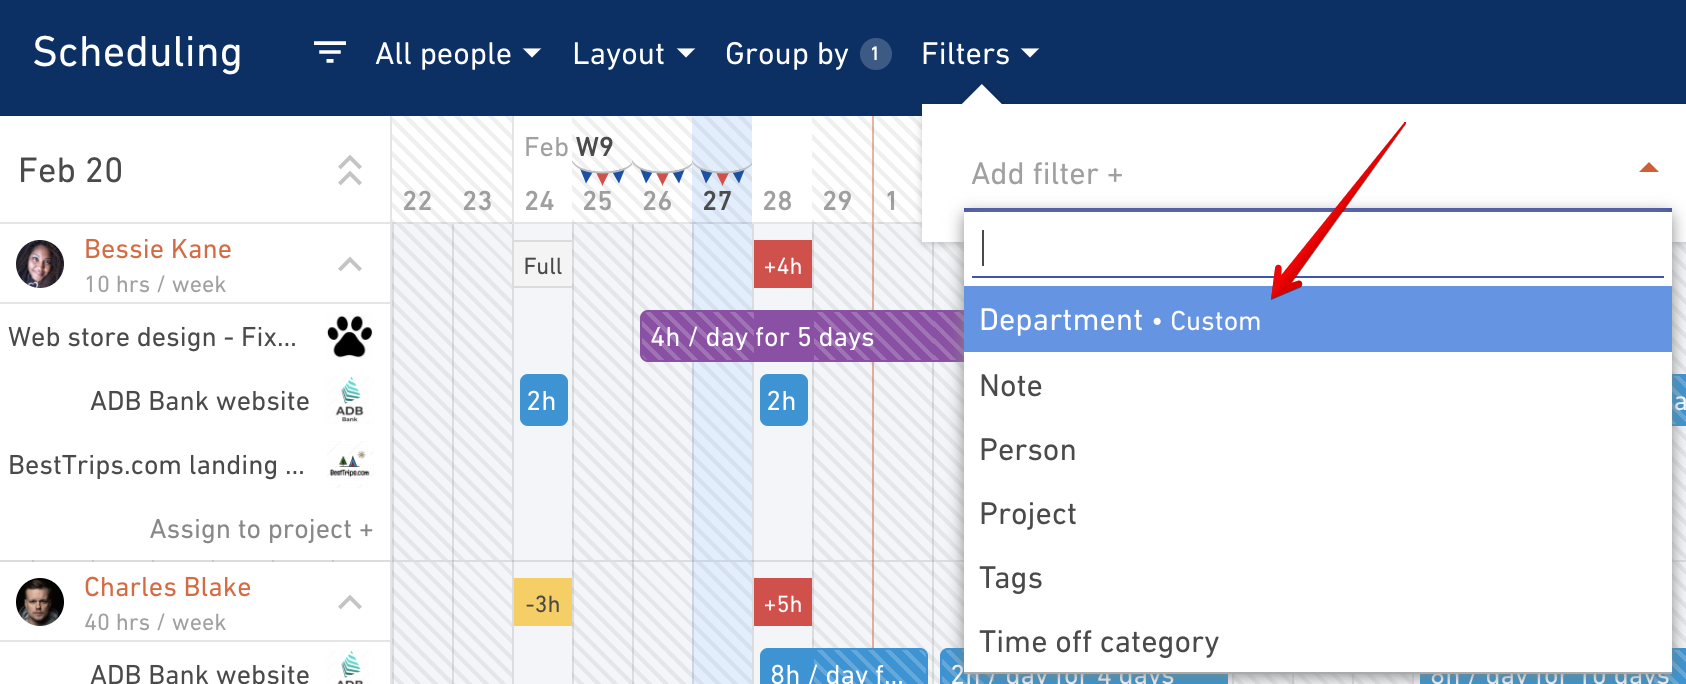Viewport: 1686px width, 684px height.
Task: Click Assign to project + link
Action: tap(261, 529)
